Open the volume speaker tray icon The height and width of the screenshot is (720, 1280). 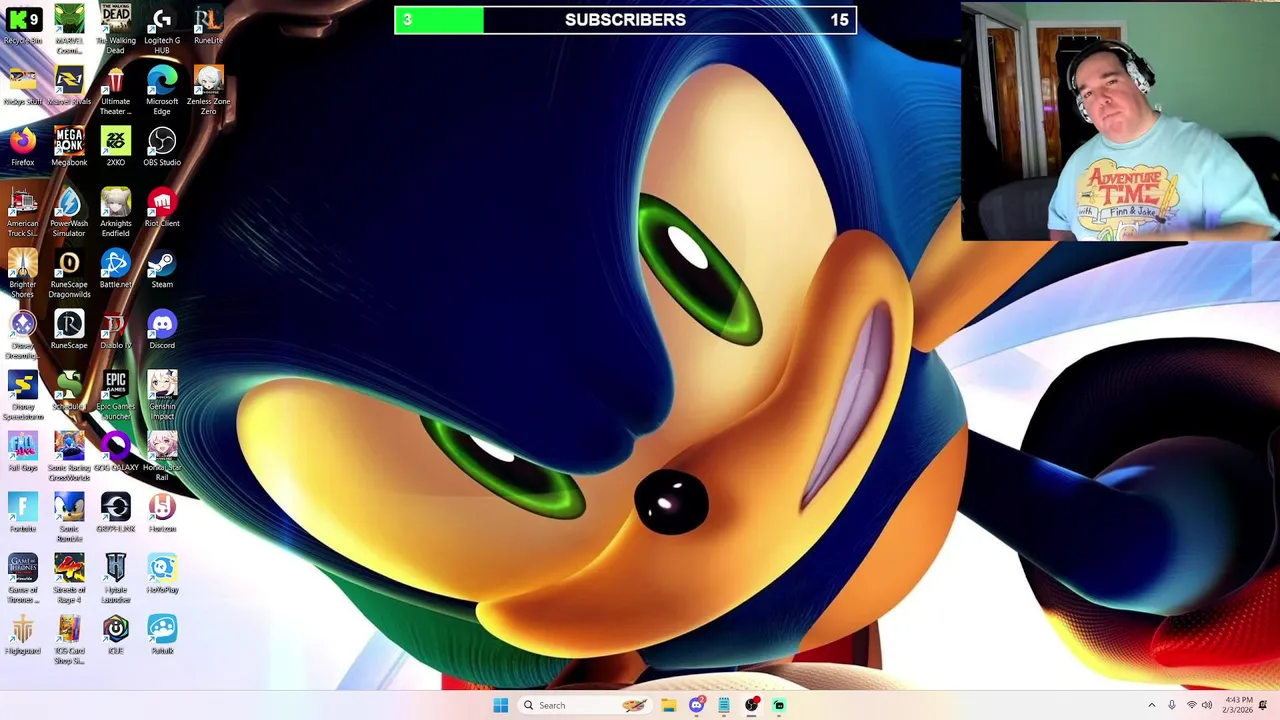pos(1207,705)
